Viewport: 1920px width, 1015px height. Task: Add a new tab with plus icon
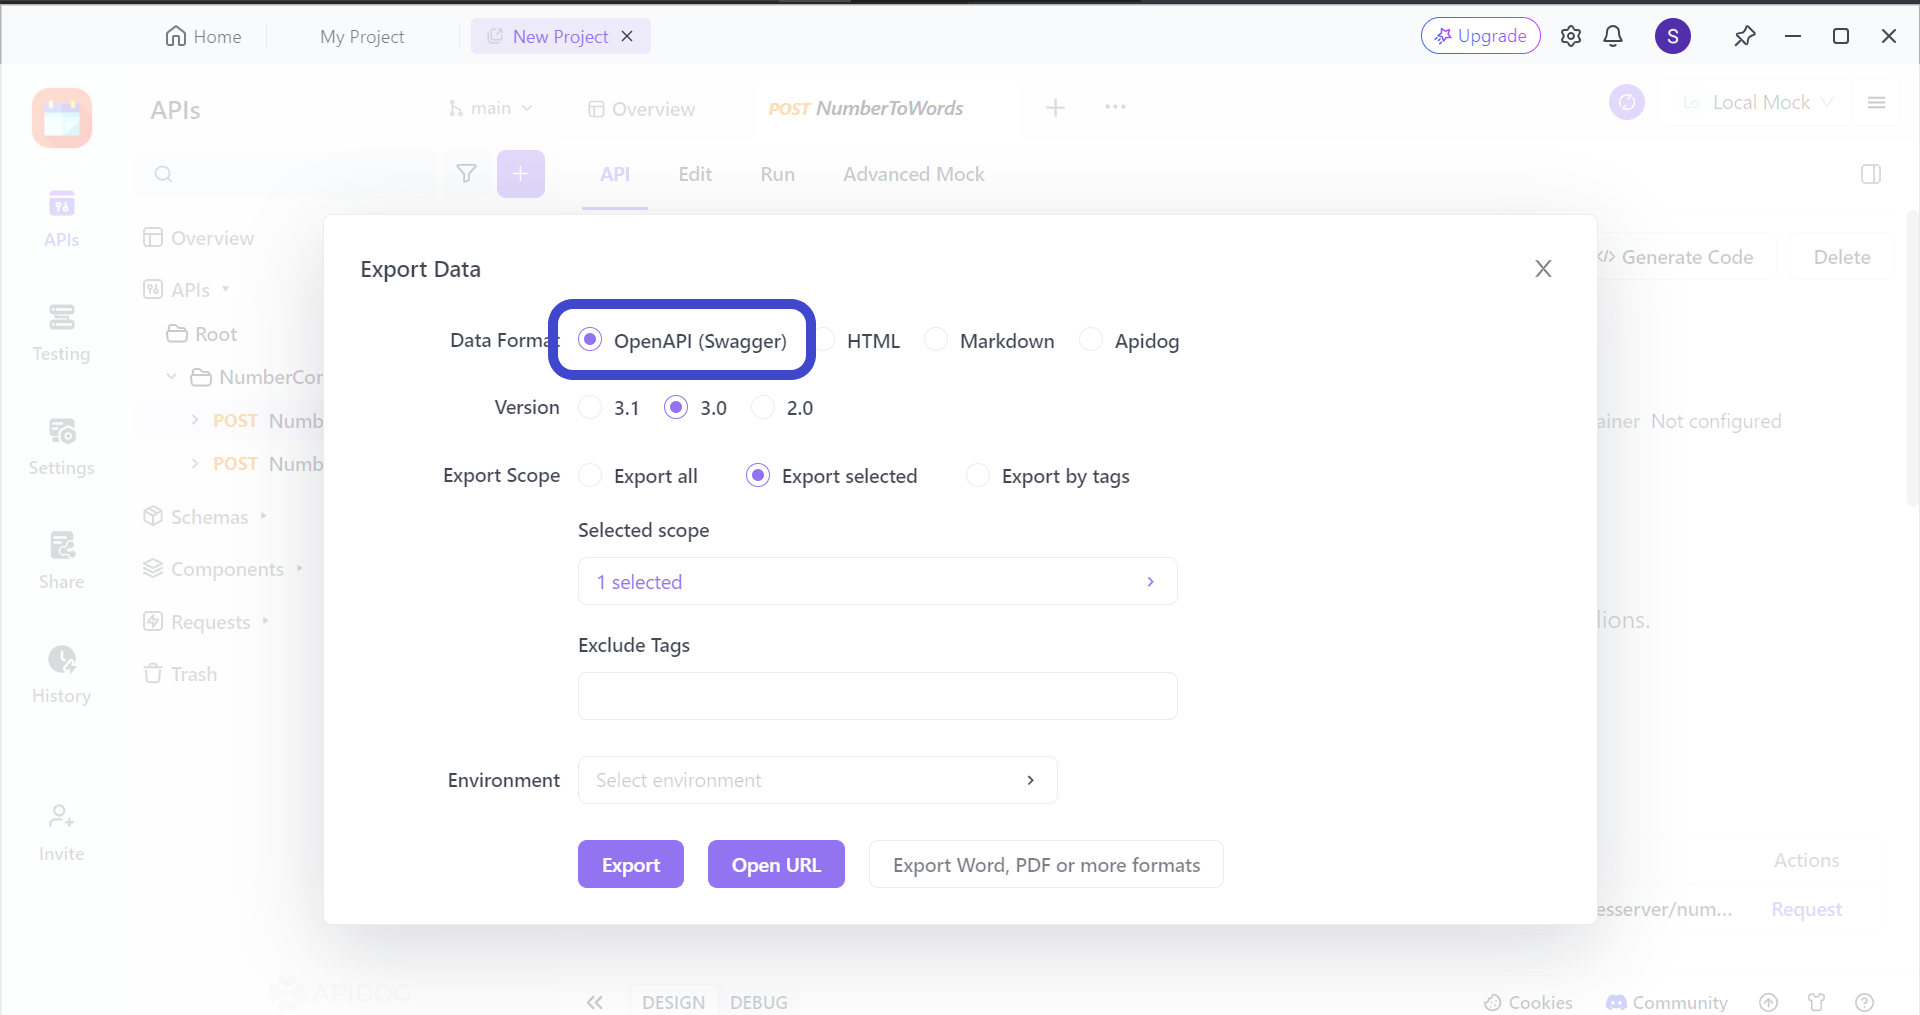(x=1055, y=107)
